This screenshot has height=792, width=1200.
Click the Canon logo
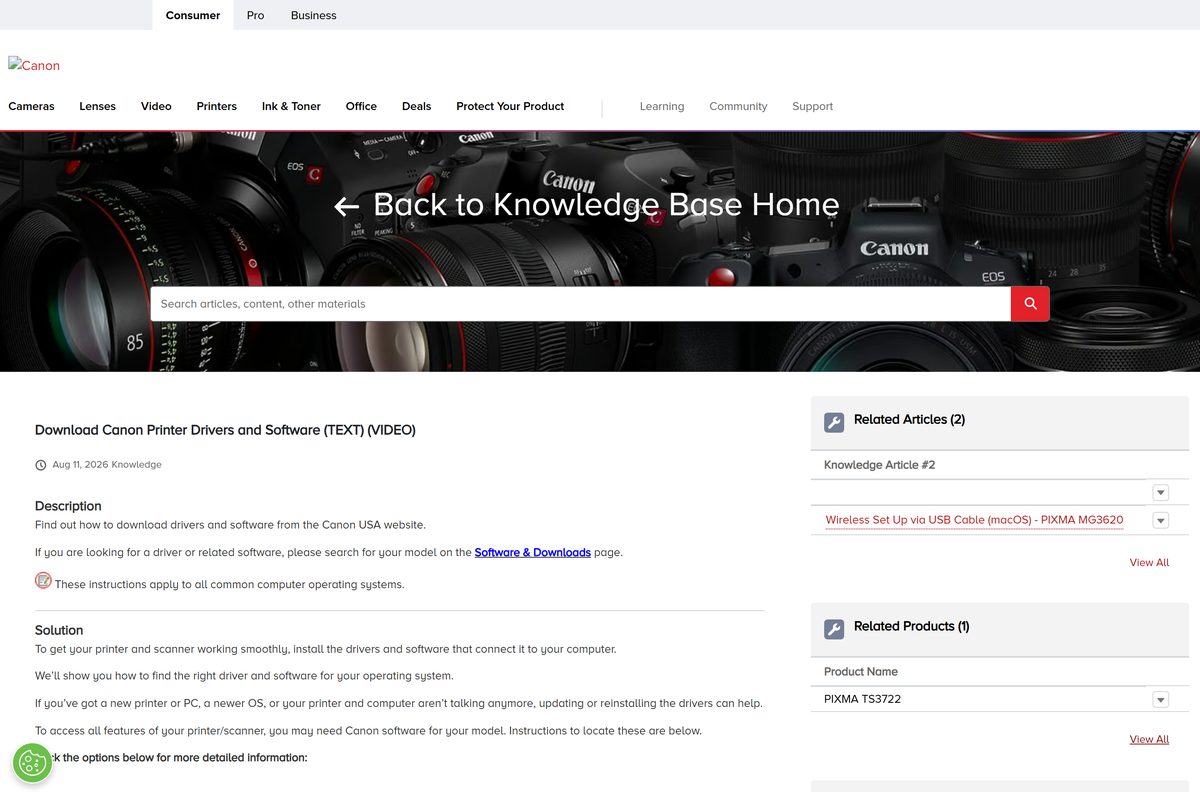[34, 65]
